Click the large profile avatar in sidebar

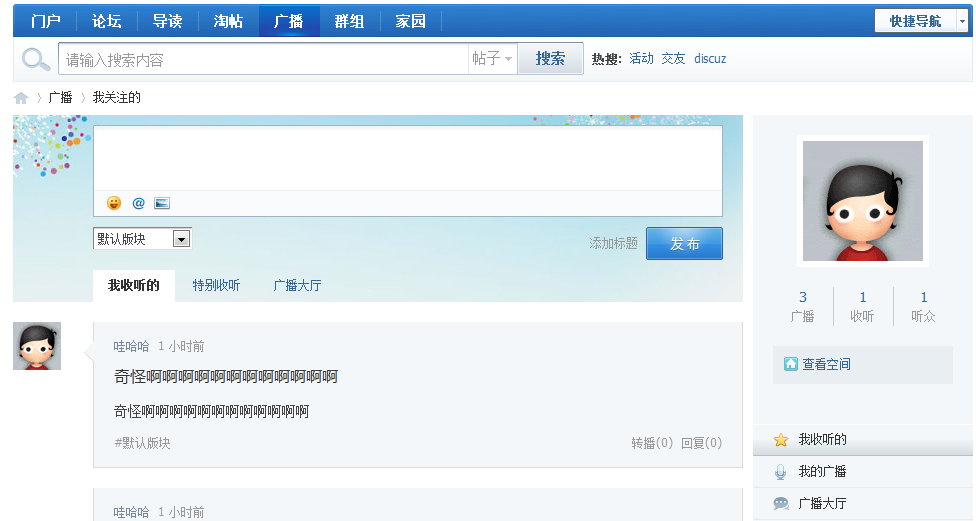863,200
